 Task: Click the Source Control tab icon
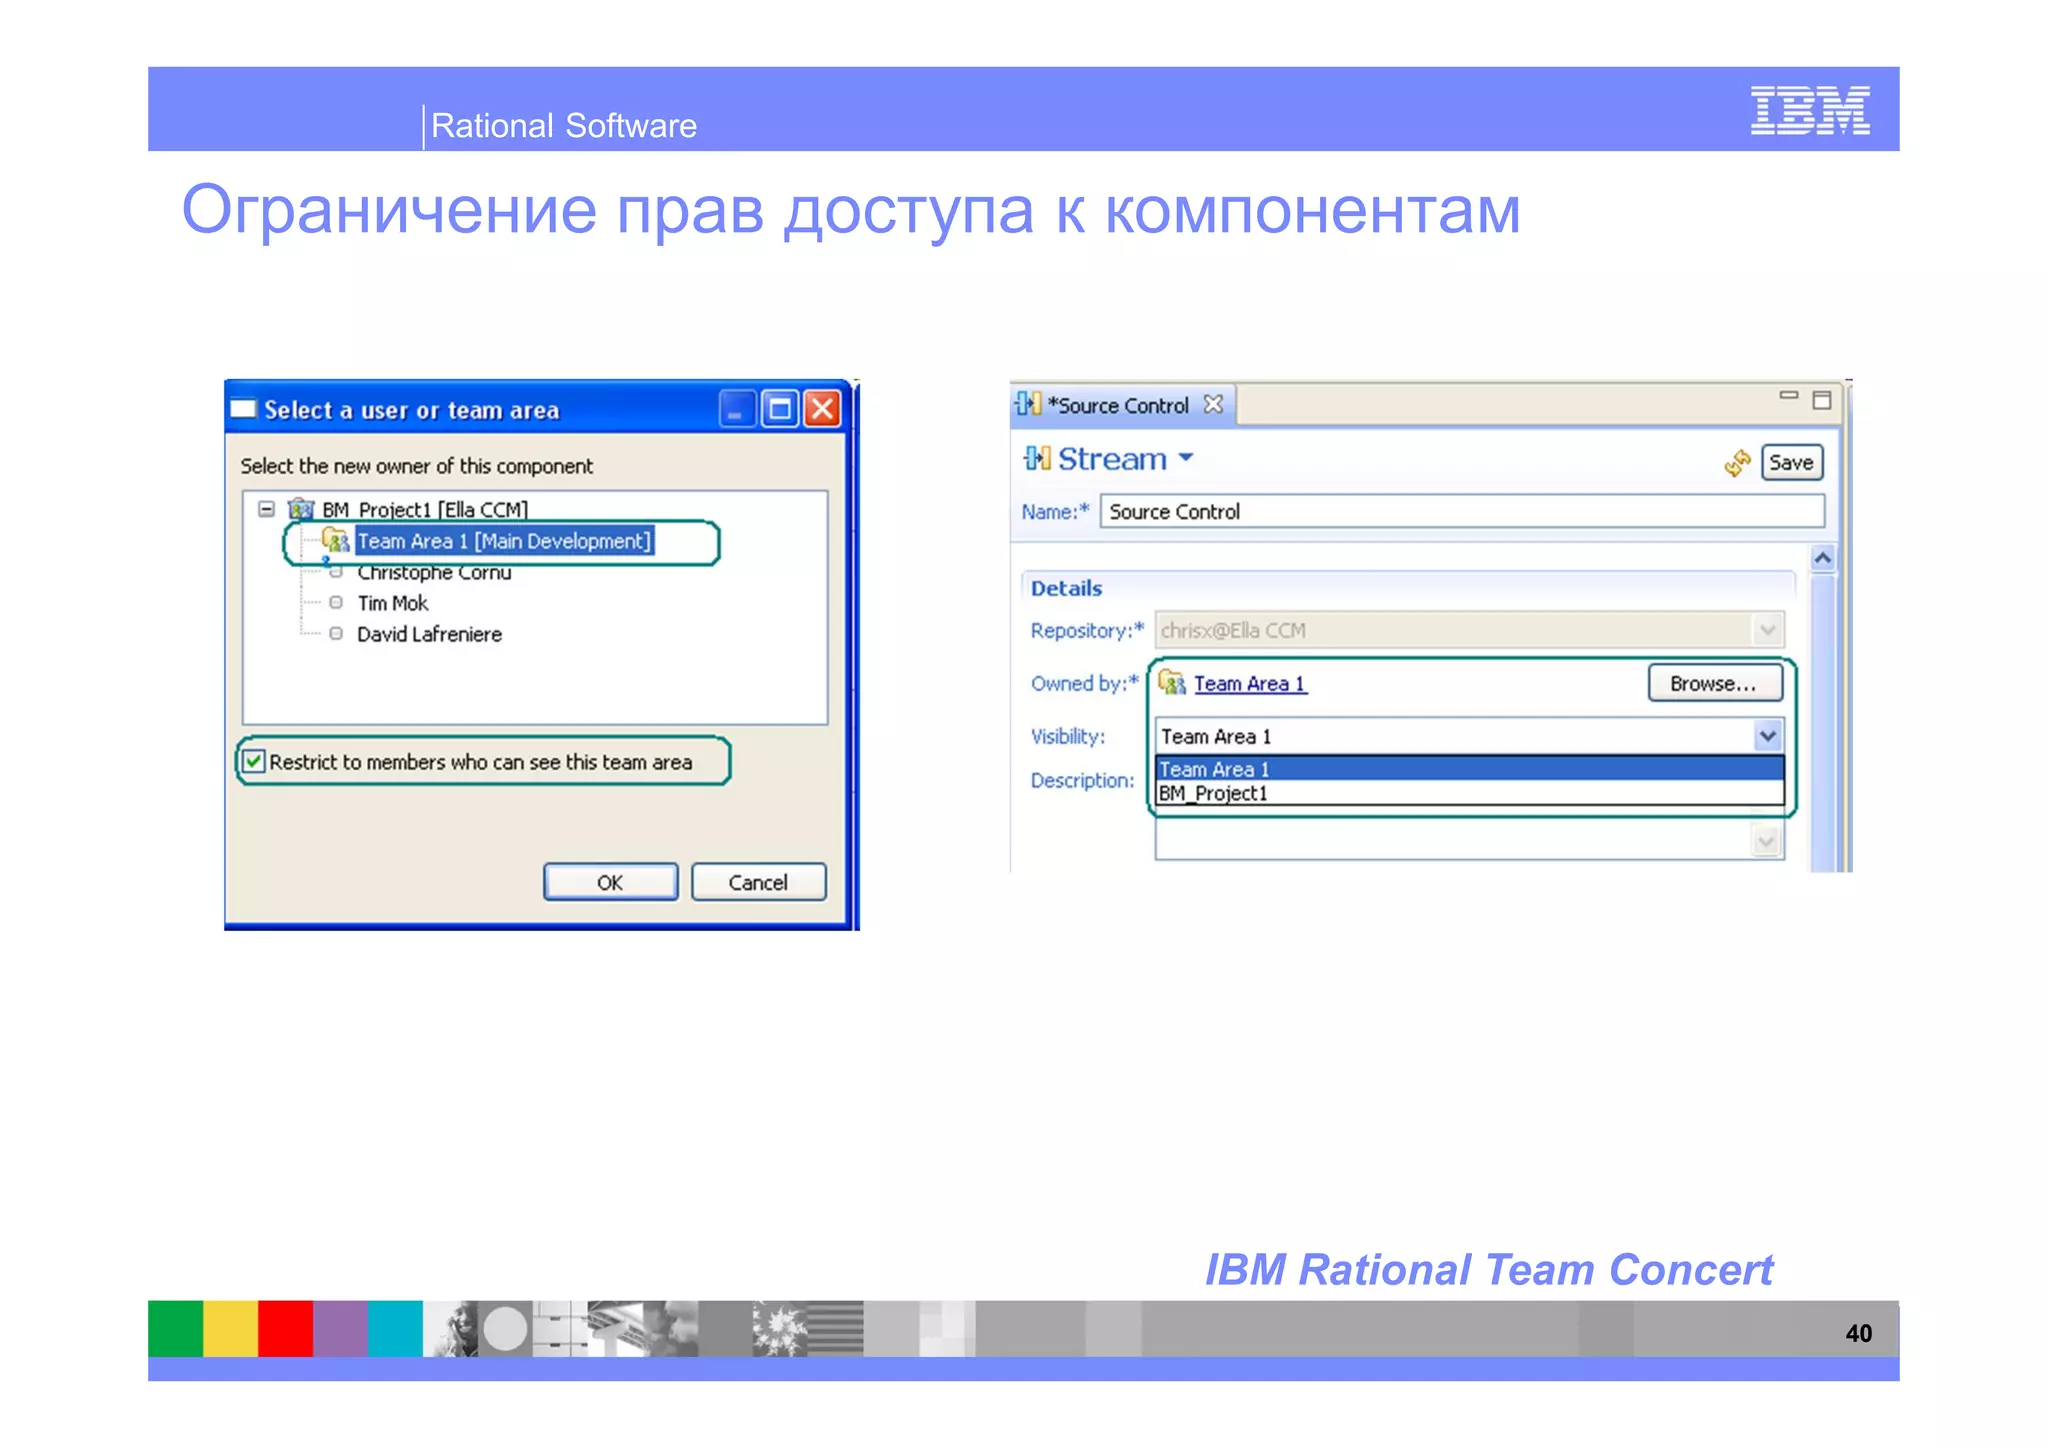[x=1028, y=404]
